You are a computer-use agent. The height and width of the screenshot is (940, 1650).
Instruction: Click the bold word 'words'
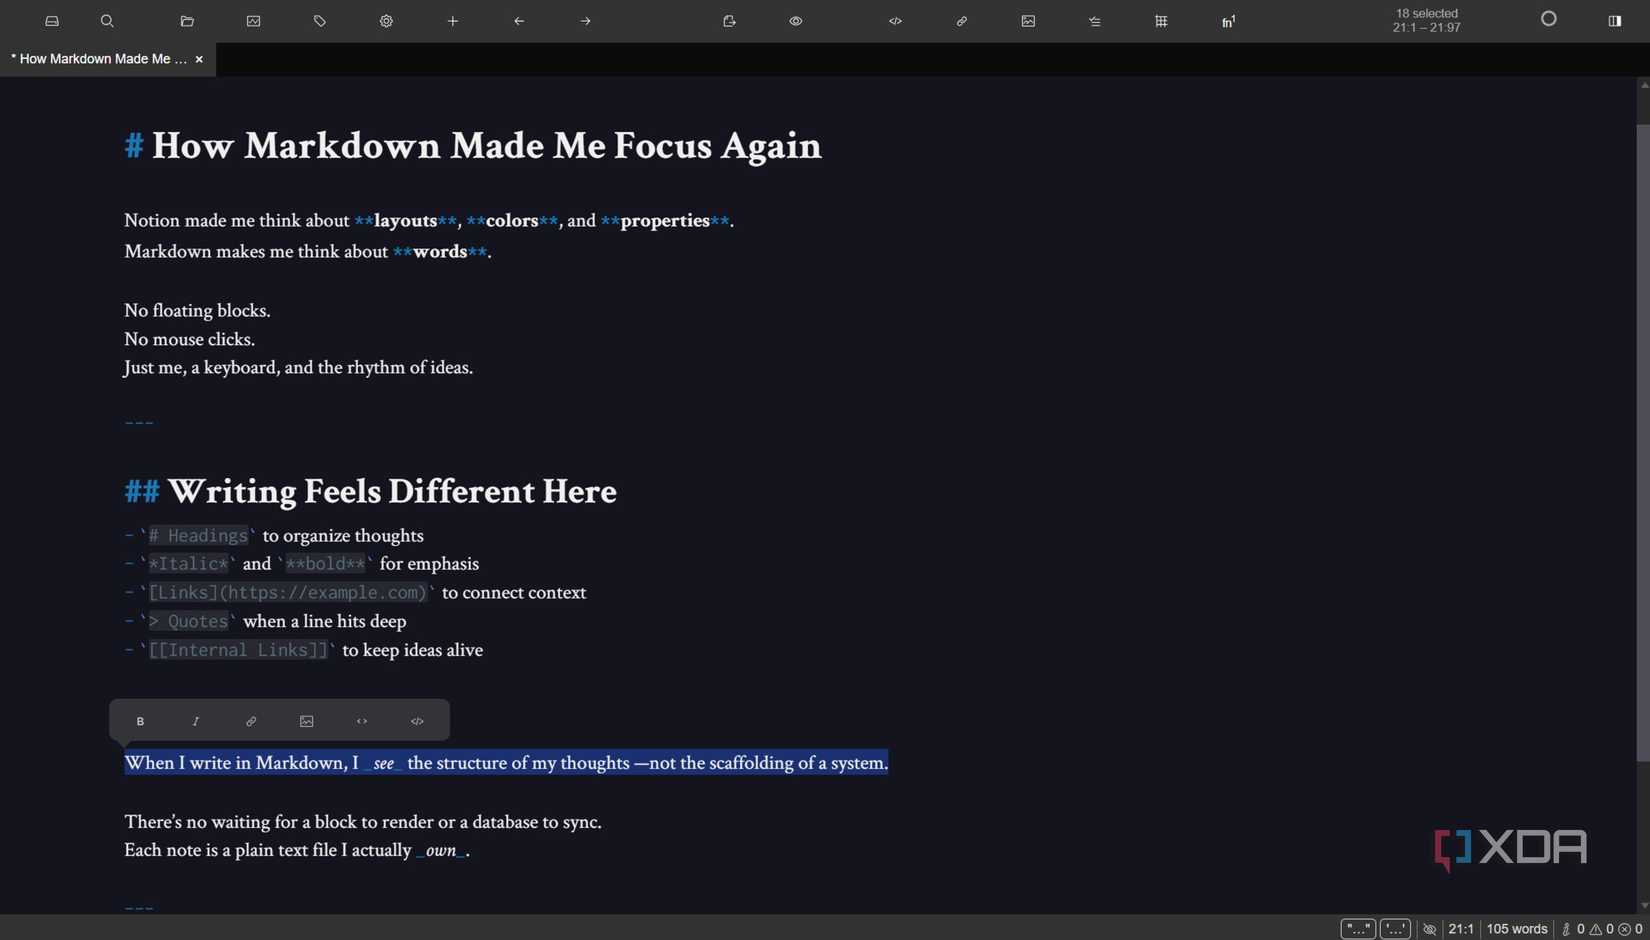tap(440, 252)
